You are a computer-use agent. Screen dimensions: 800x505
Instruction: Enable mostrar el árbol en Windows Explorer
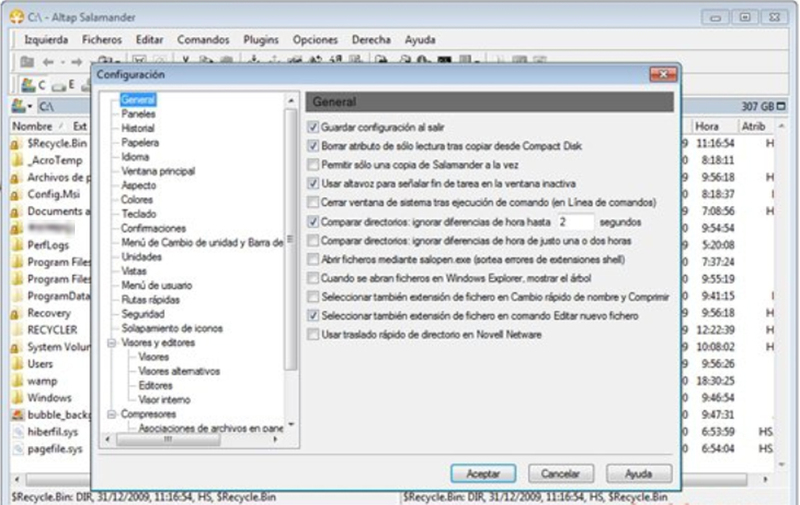pos(313,279)
